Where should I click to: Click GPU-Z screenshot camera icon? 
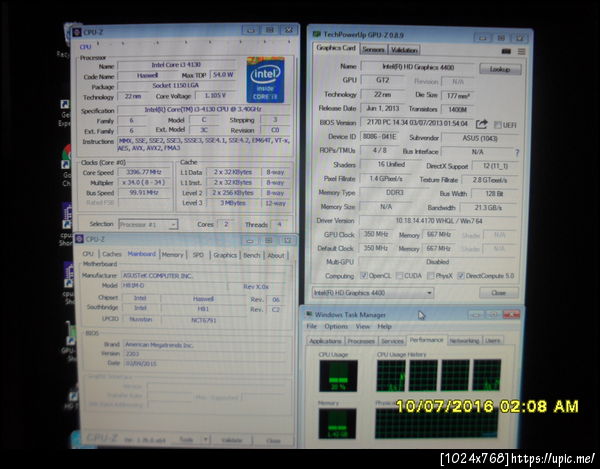point(506,51)
